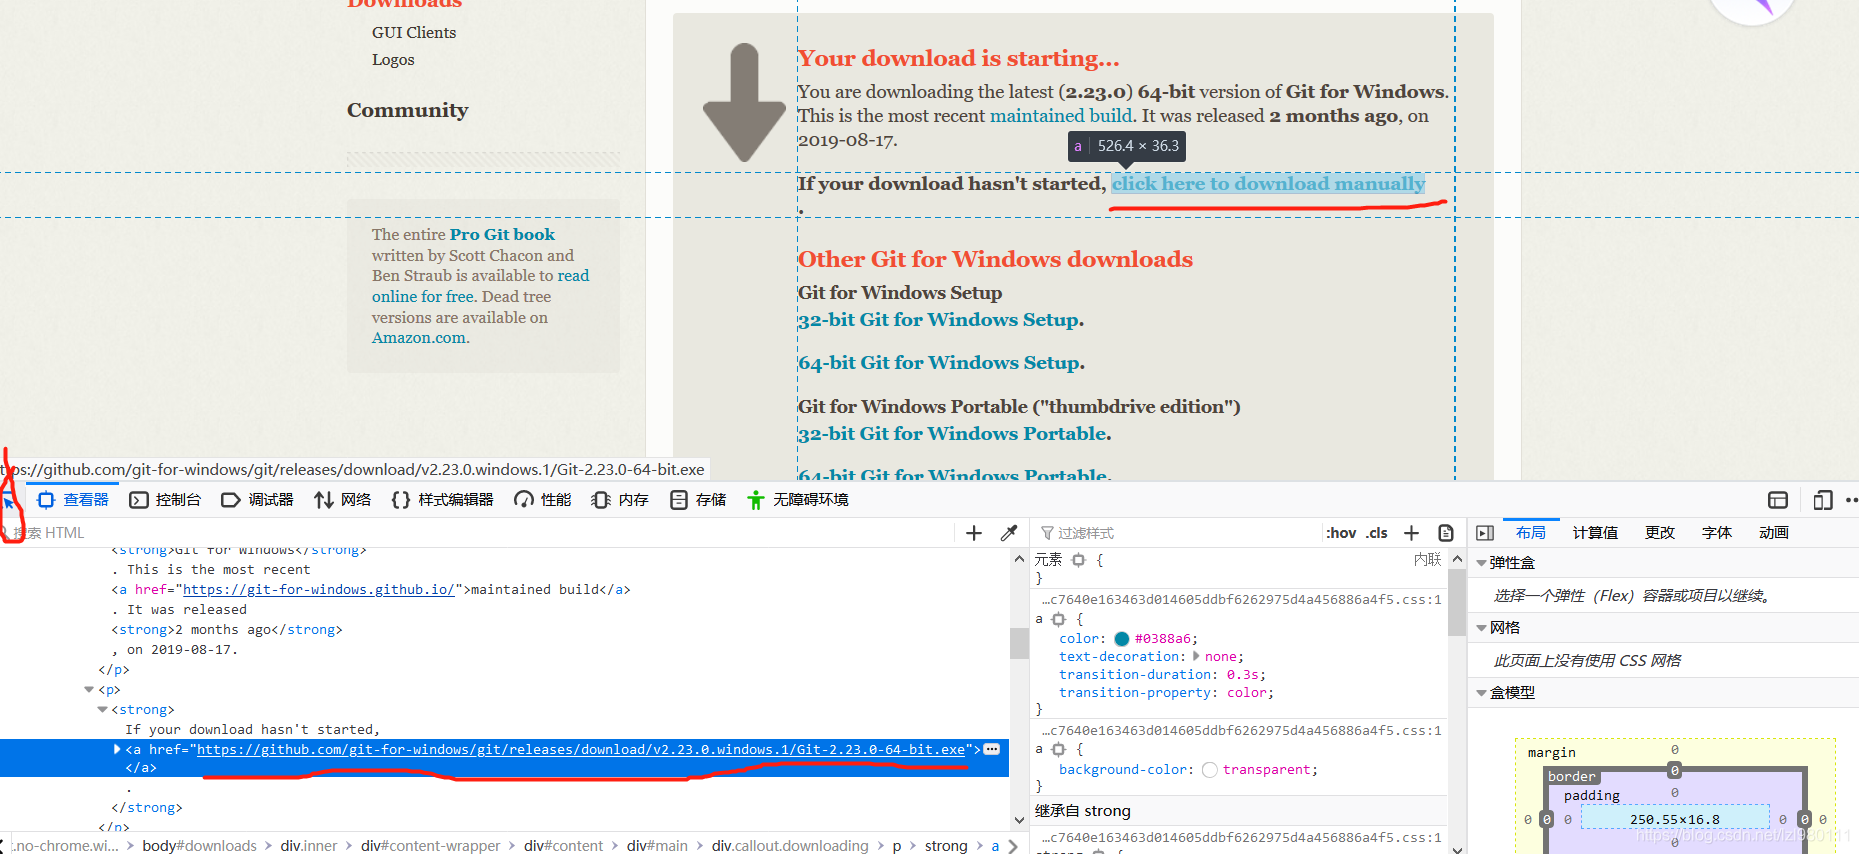This screenshot has width=1859, height=854.
Task: Collapse the sidebar pane toggle icon
Action: (x=1485, y=533)
